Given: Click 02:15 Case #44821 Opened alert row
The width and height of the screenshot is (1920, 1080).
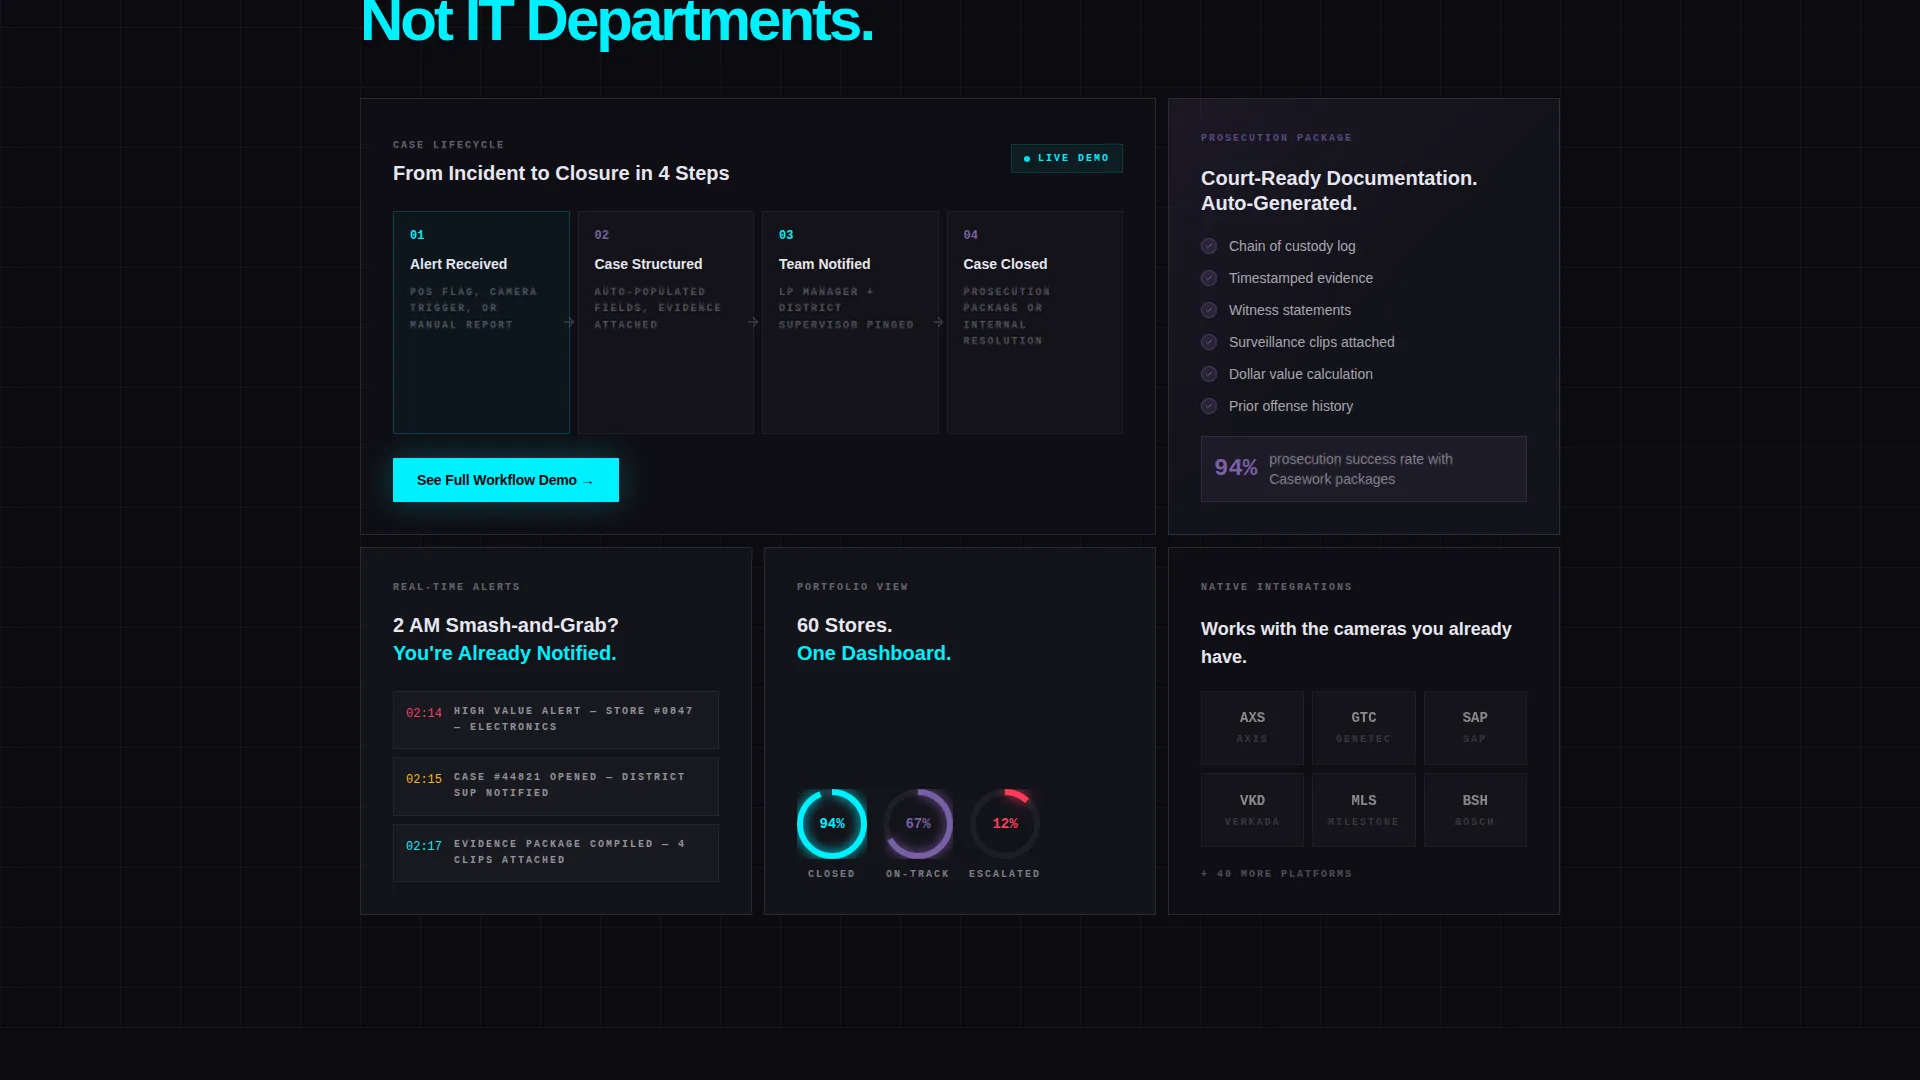Looking at the screenshot, I should (x=556, y=786).
